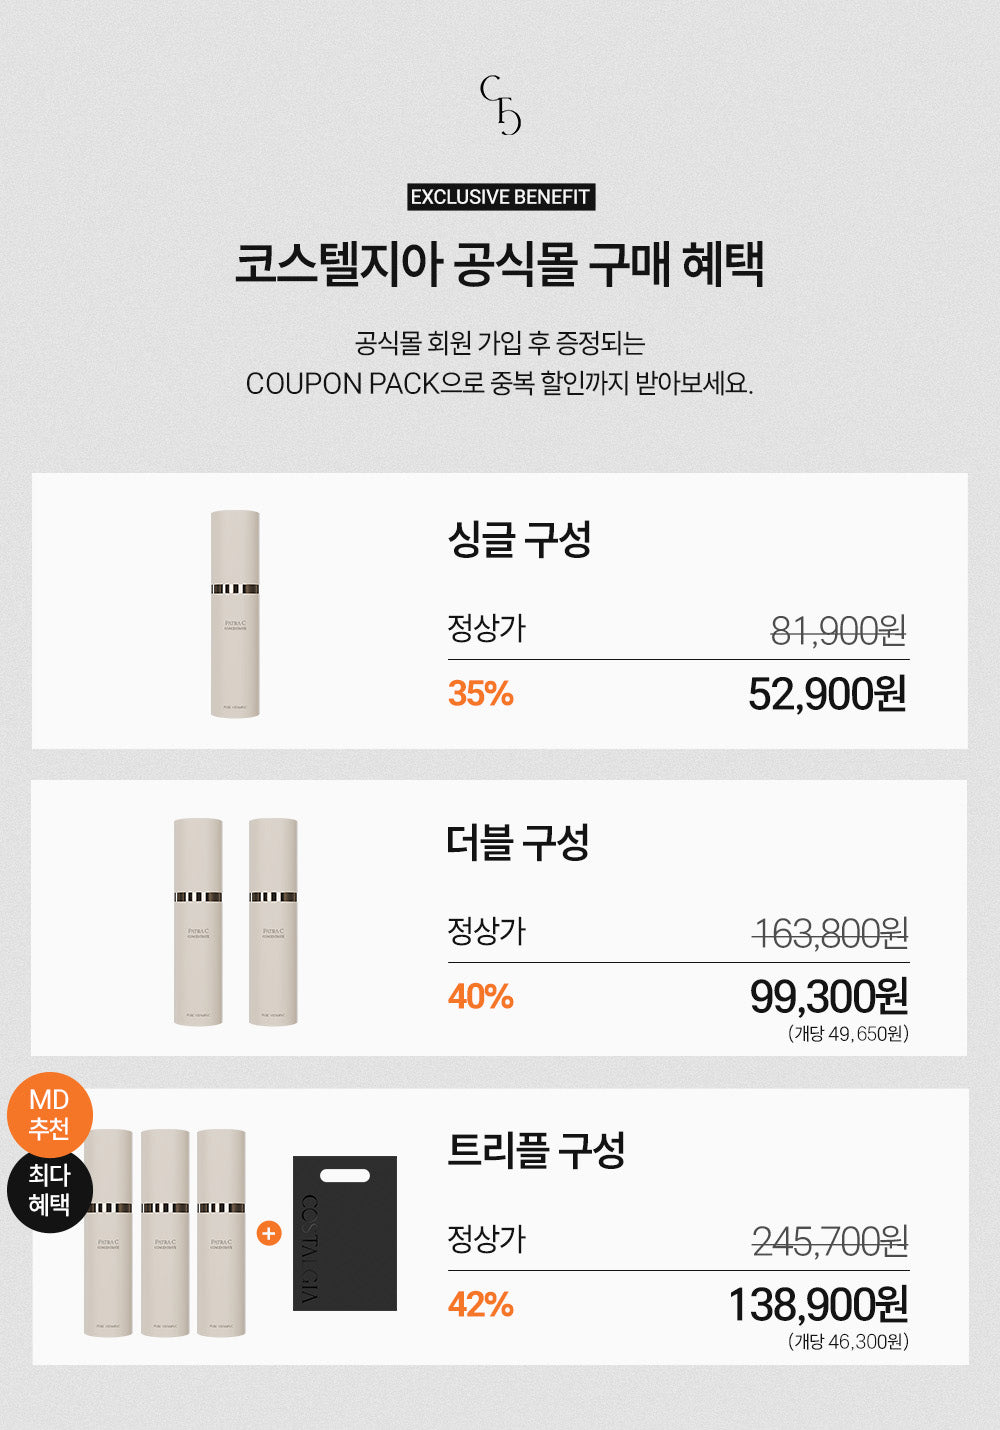Select the single bottle product image
The width and height of the screenshot is (1000, 1430).
235,614
